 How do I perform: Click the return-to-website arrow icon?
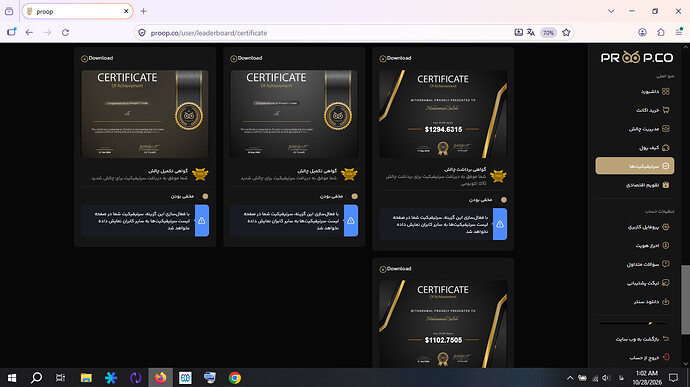coord(666,339)
